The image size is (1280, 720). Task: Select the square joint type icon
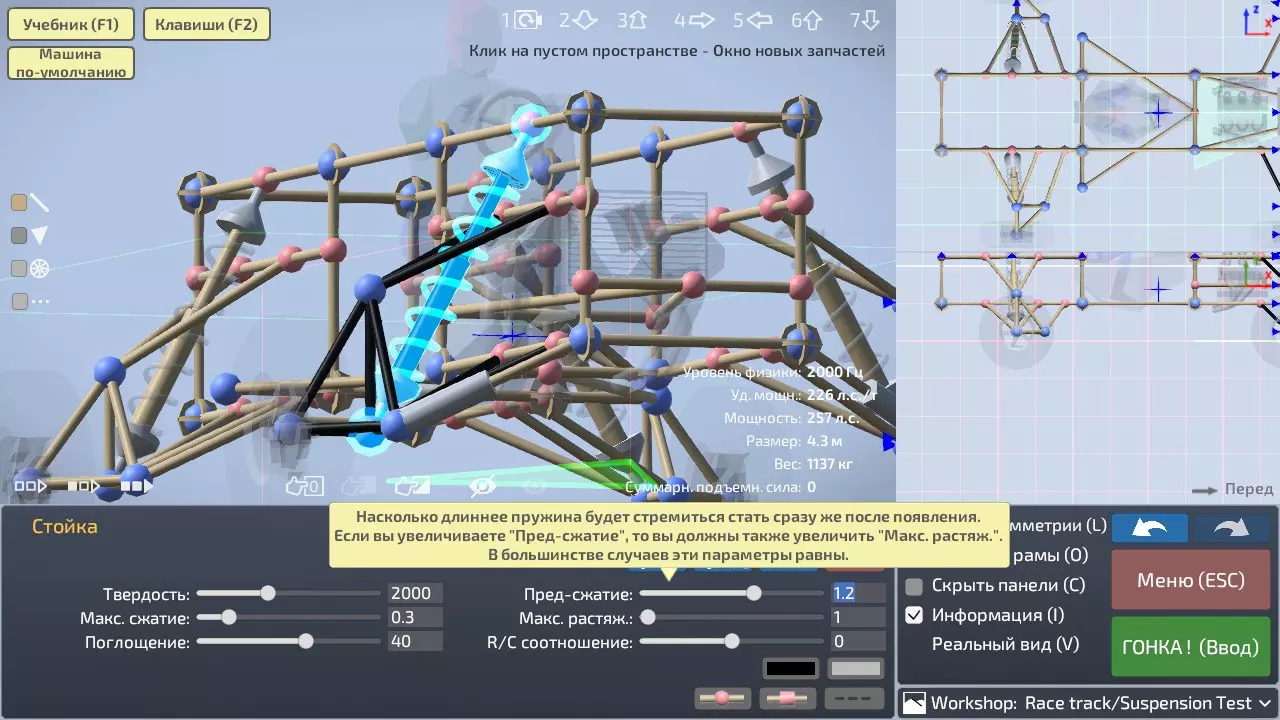[788, 698]
